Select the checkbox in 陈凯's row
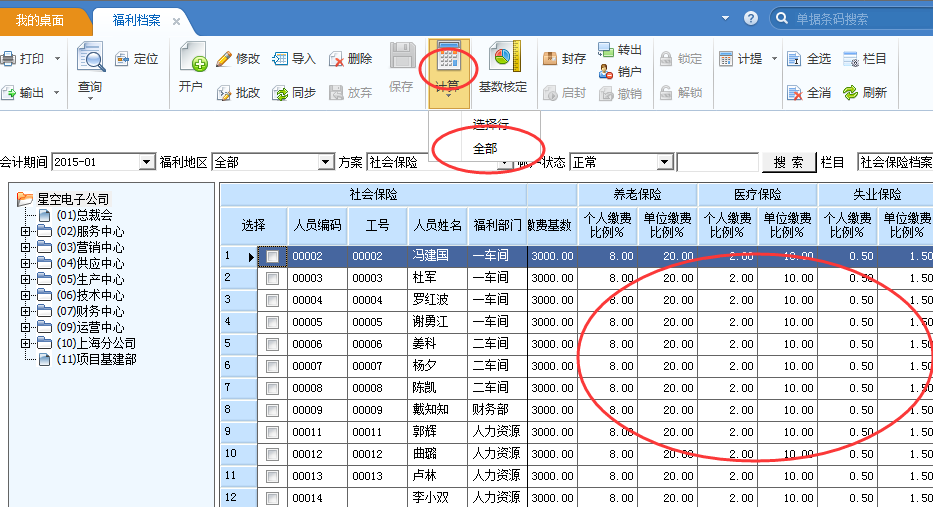The height and width of the screenshot is (507, 933). [x=273, y=388]
